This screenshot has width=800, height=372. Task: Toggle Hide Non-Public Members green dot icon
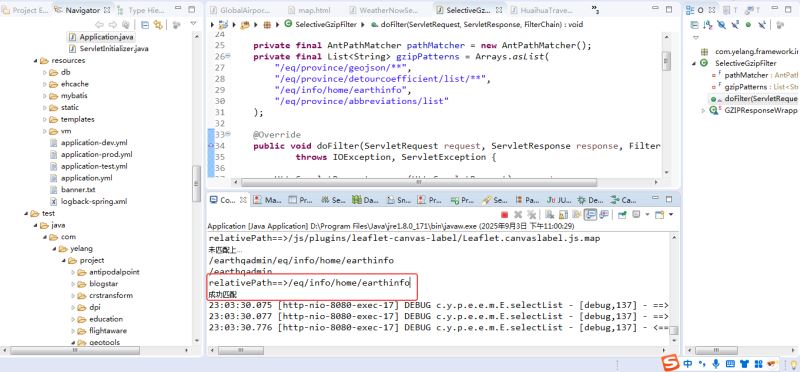click(748, 24)
